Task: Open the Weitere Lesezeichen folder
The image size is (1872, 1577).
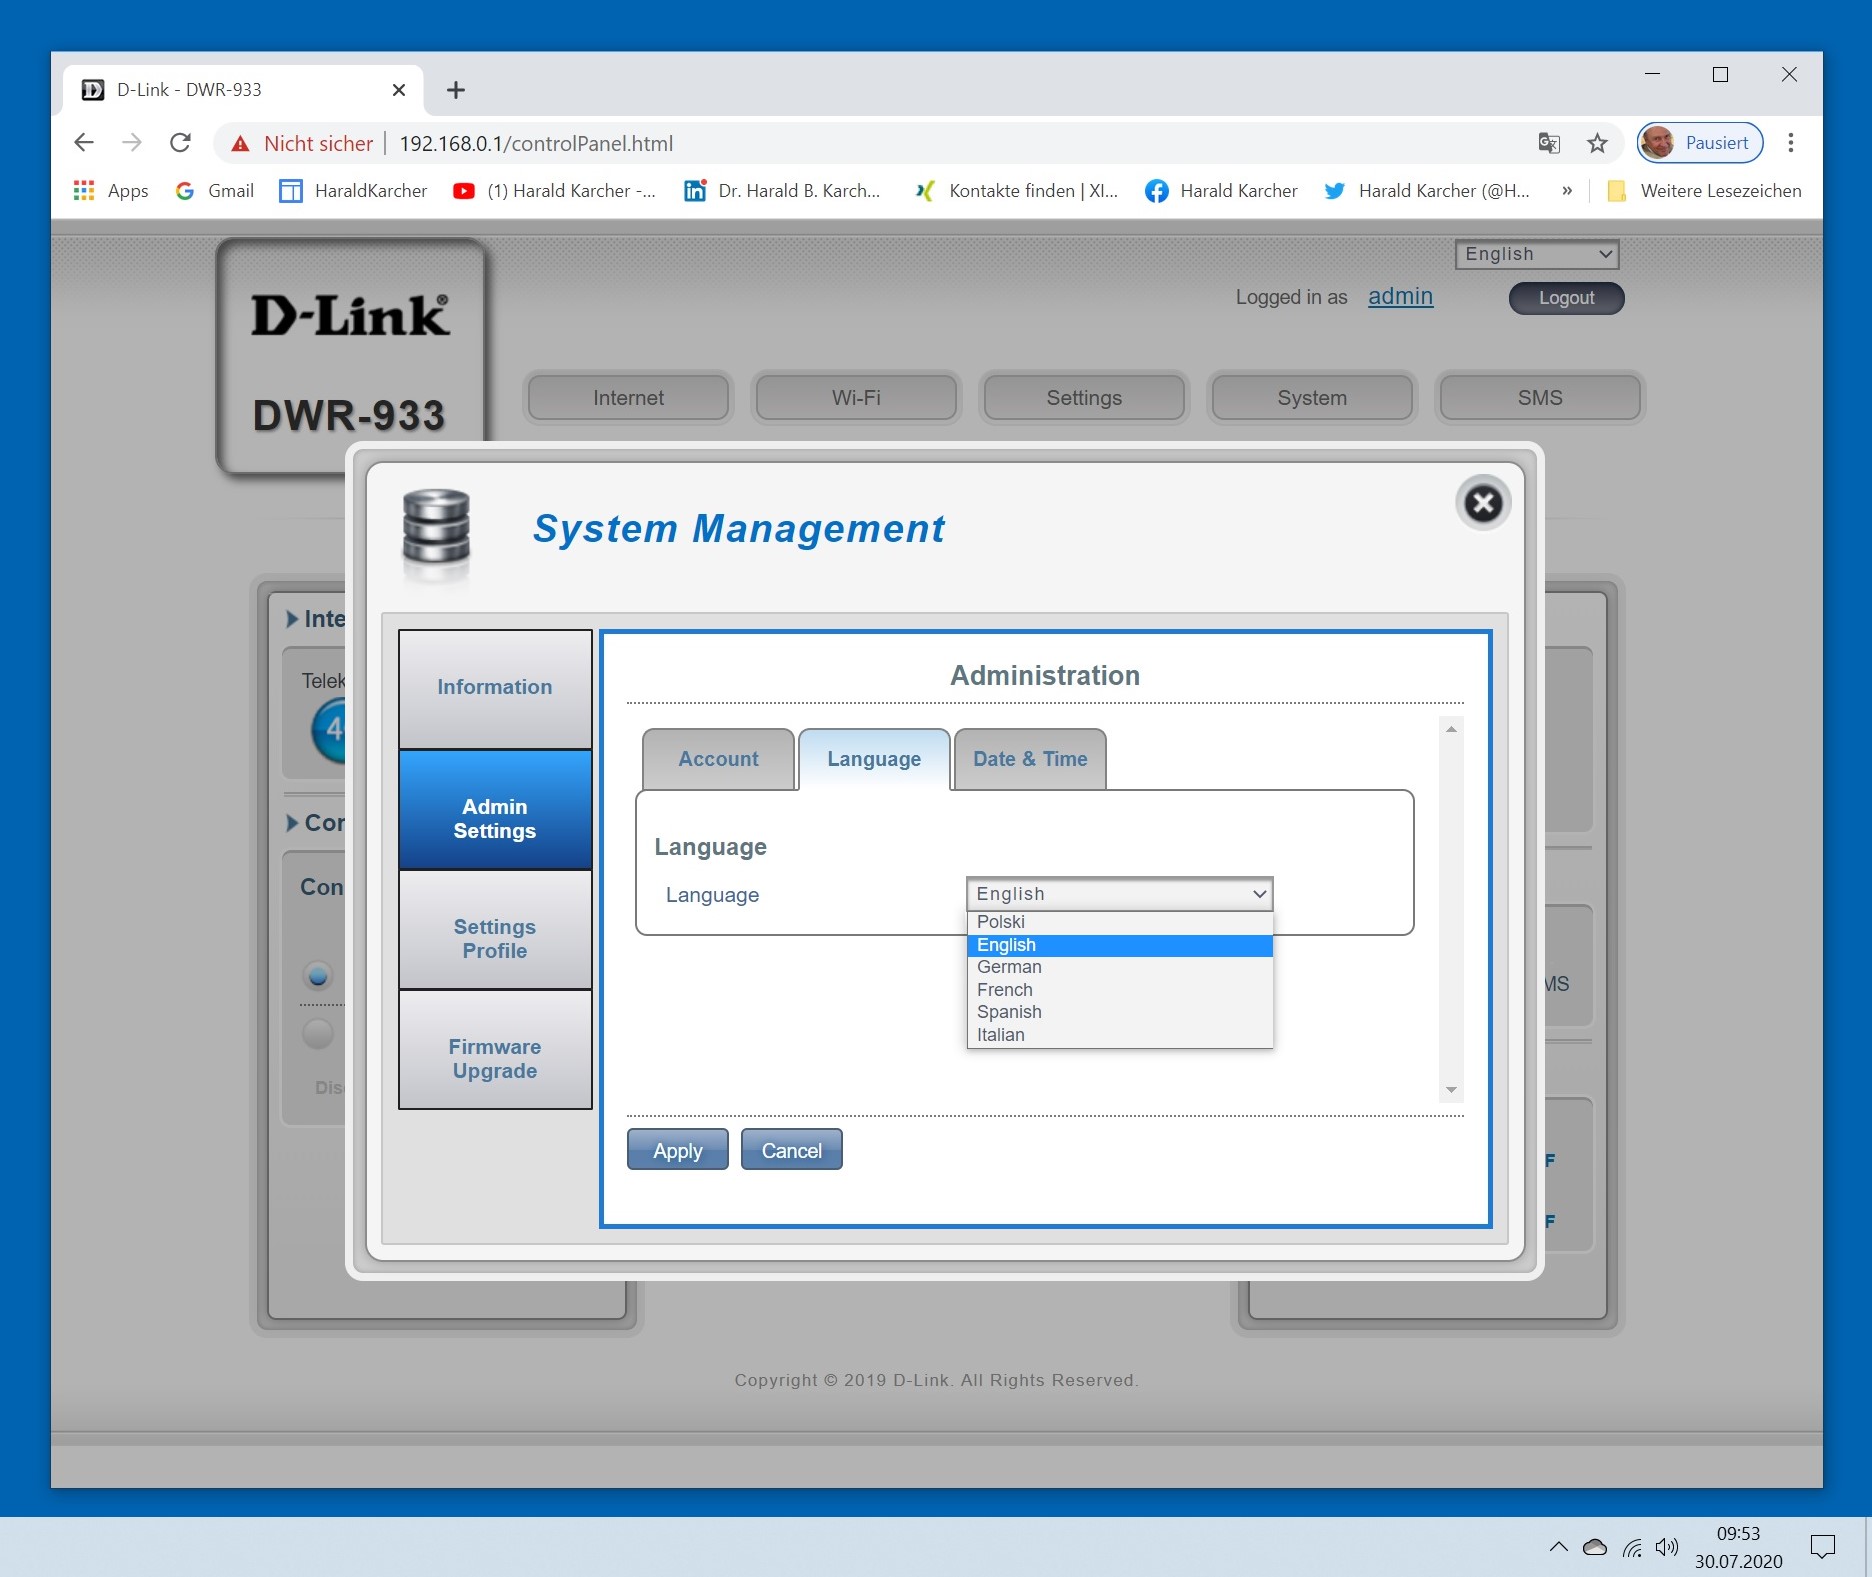Action: pyautogui.click(x=1704, y=191)
